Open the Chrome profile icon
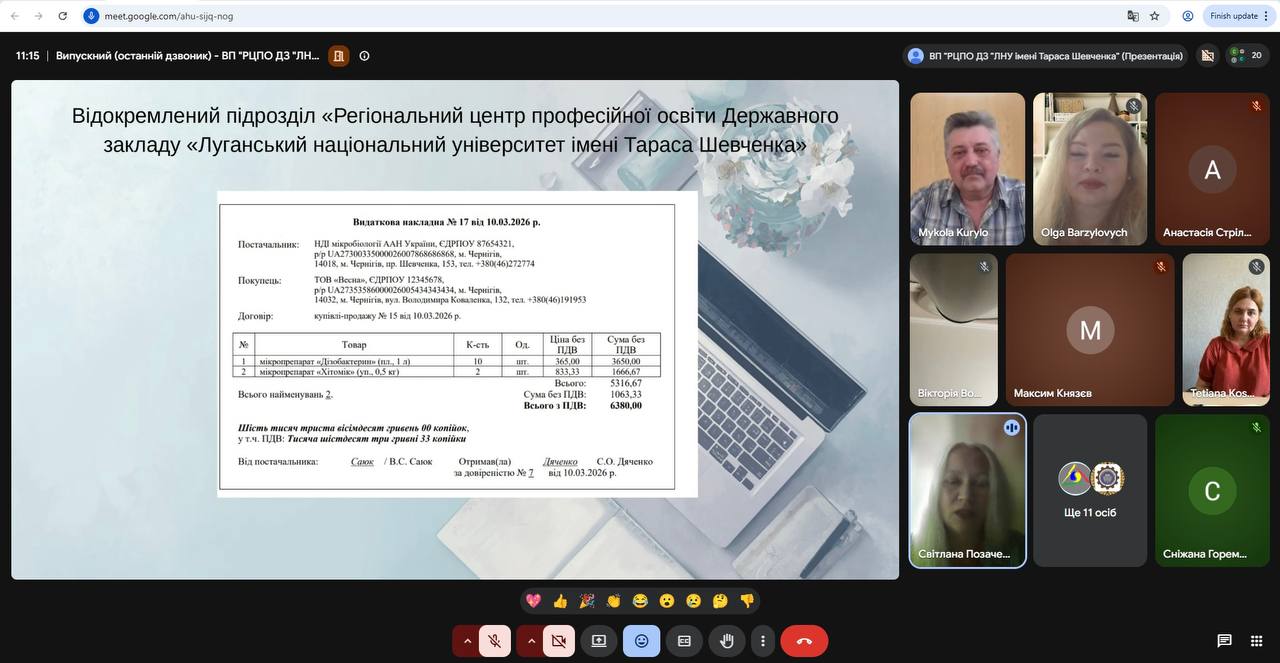The width and height of the screenshot is (1280, 663). [1188, 16]
